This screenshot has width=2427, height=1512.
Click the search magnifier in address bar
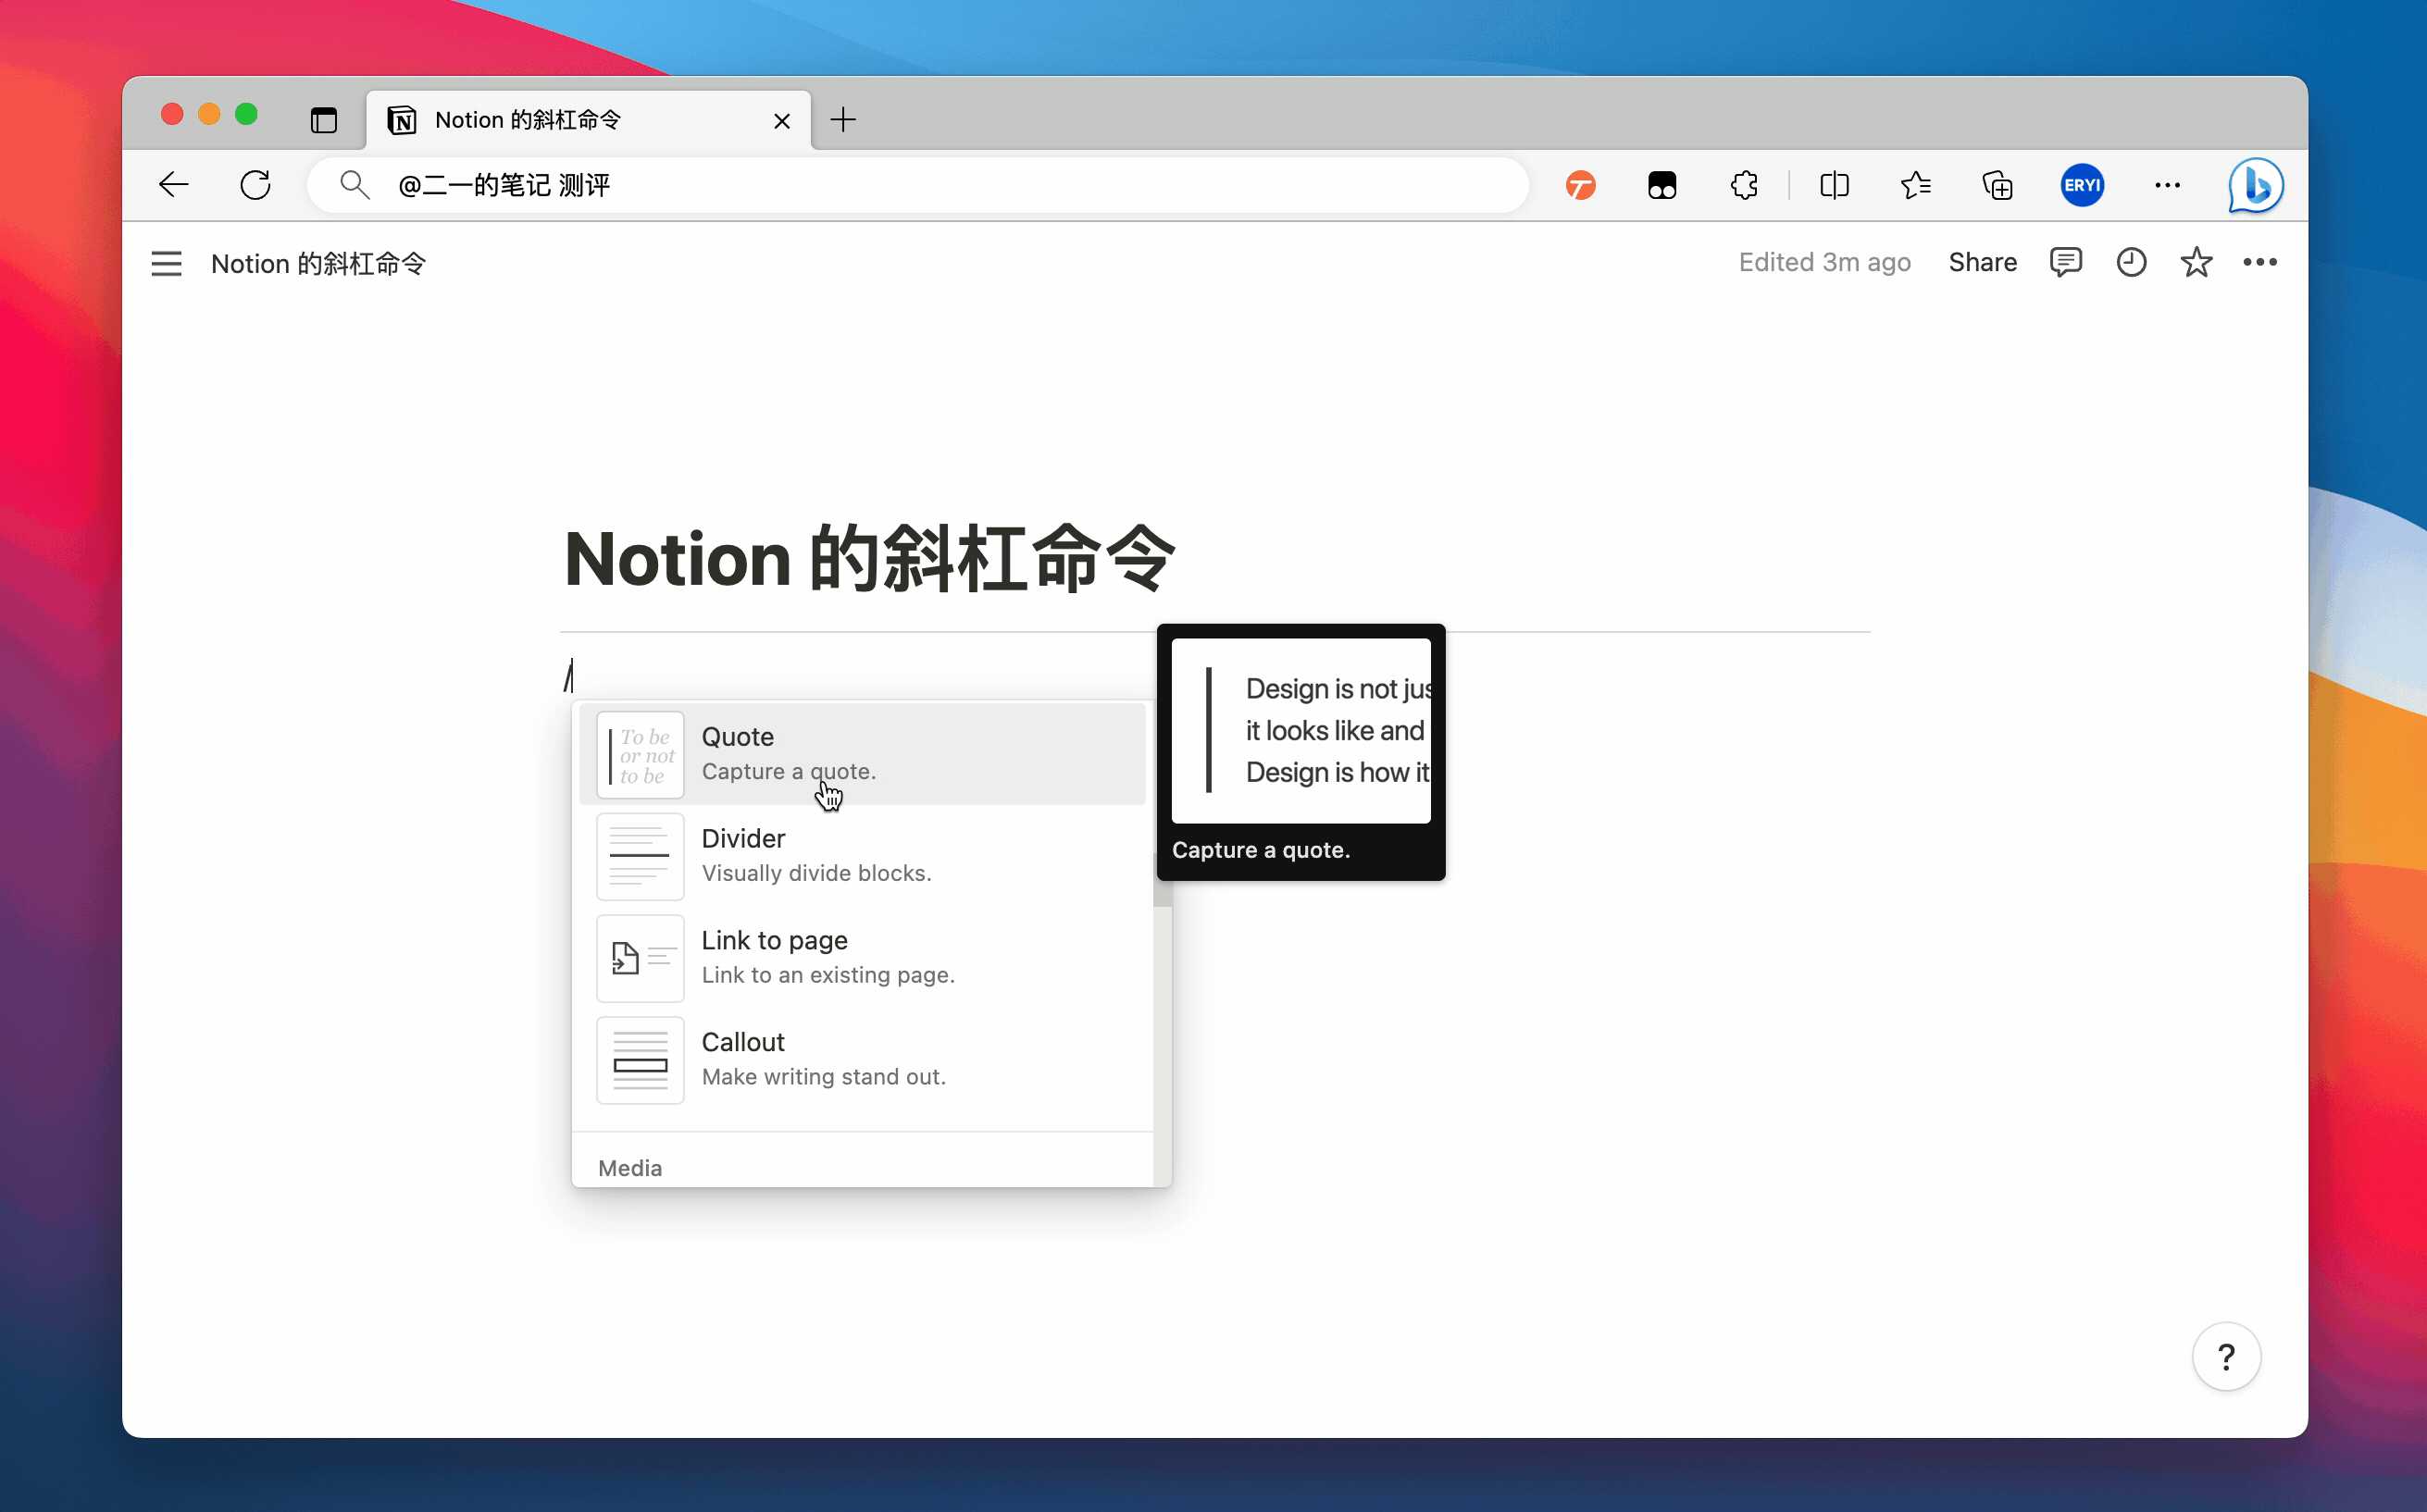click(354, 185)
